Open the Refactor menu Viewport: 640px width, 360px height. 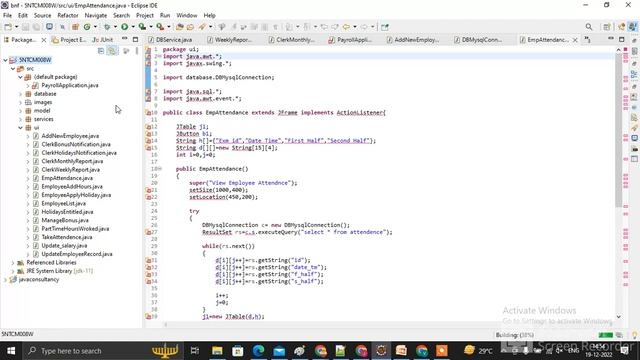(68, 16)
